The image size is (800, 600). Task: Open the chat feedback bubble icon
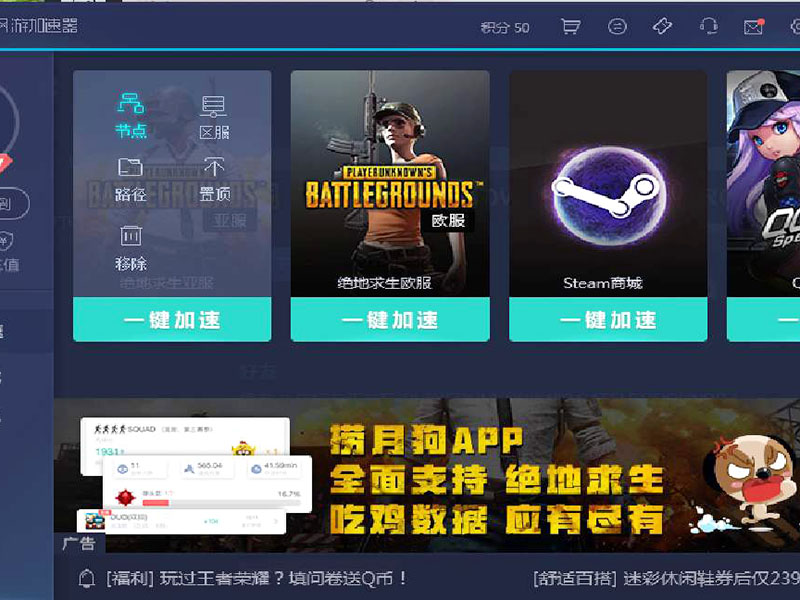coord(617,27)
